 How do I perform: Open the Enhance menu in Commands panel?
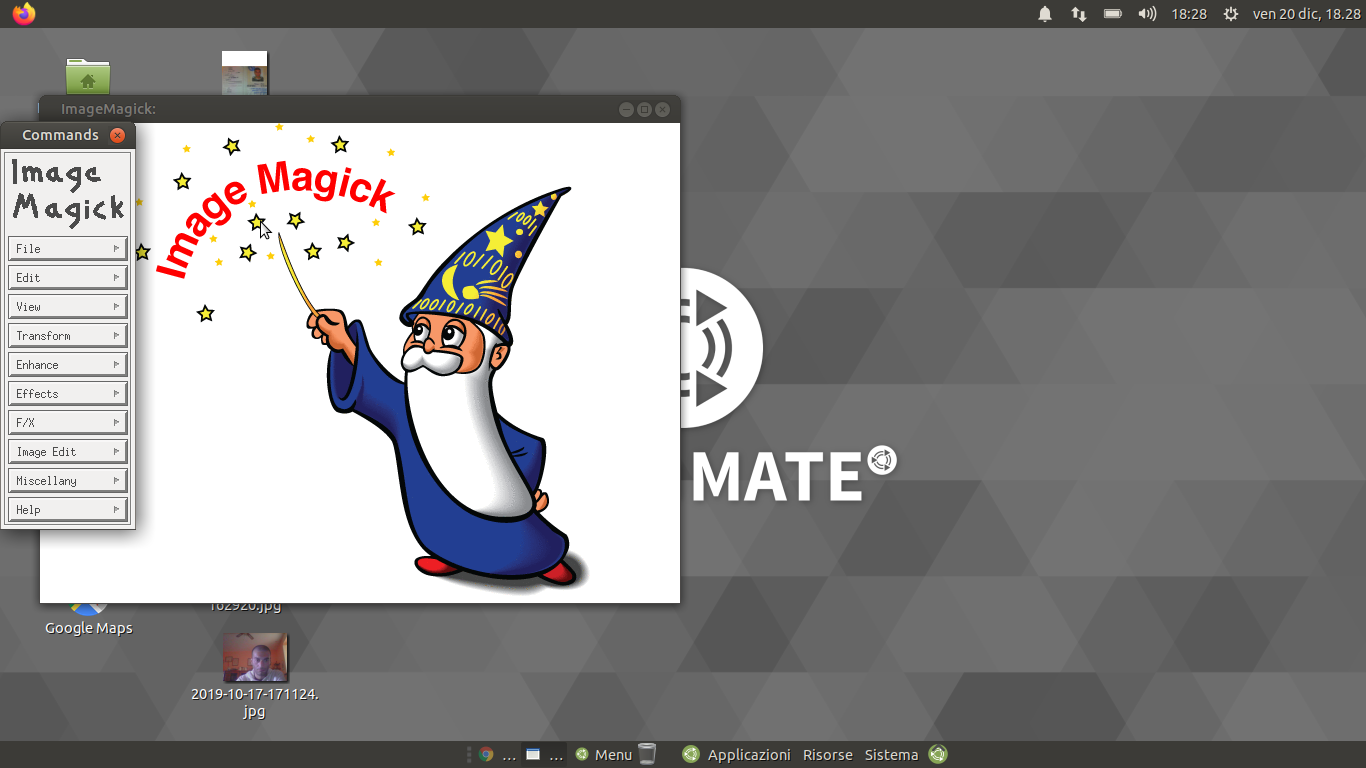[x=68, y=364]
